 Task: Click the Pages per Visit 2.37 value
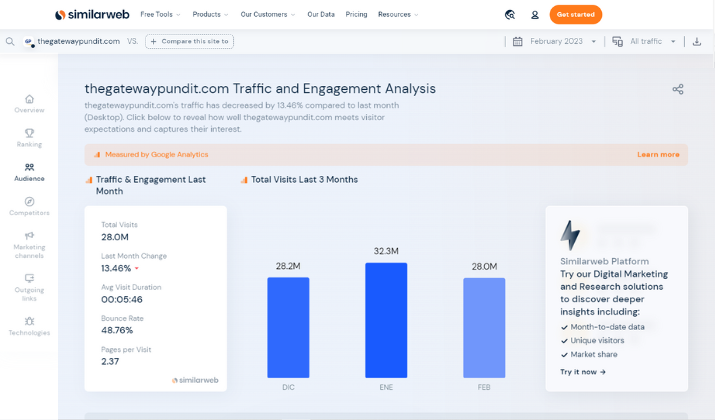click(x=110, y=362)
